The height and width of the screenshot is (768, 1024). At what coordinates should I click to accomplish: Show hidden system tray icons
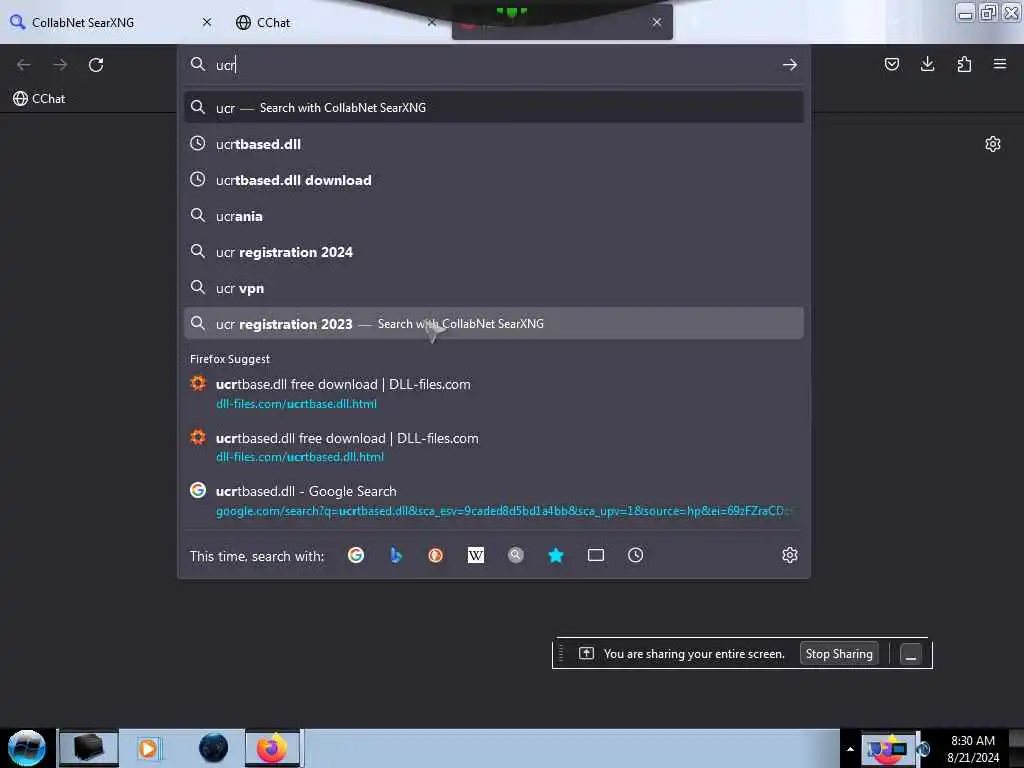click(850, 749)
